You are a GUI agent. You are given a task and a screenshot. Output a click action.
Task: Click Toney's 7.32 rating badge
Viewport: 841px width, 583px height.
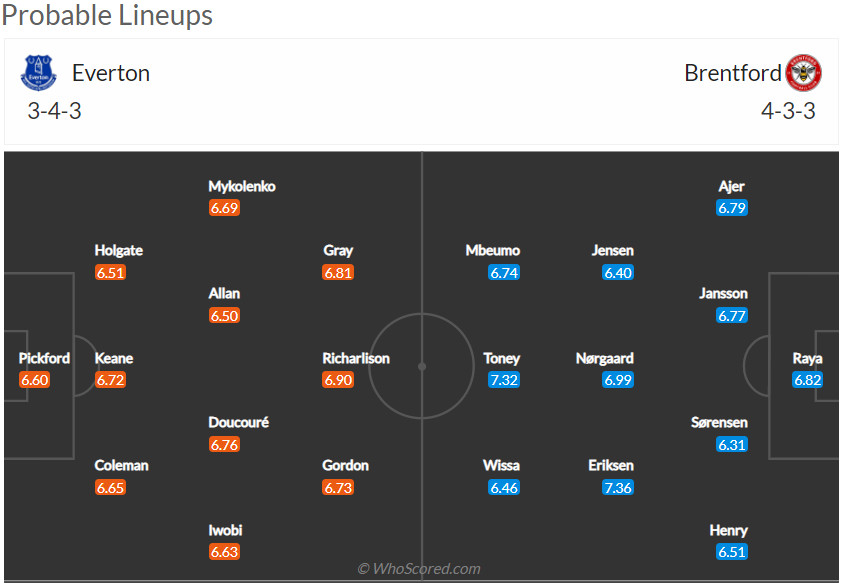point(504,380)
